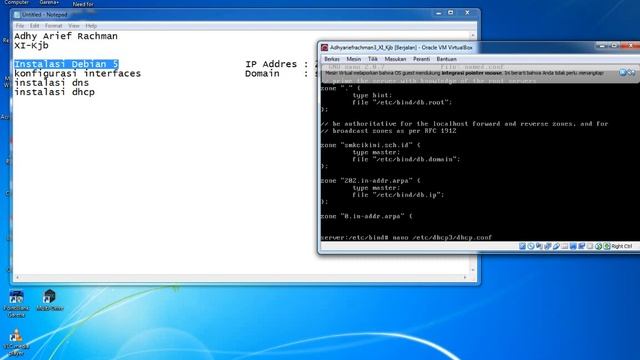Click the Notepad vertical scrollbar down arrow
Screen dimensions: 640x360
coord(473,270)
